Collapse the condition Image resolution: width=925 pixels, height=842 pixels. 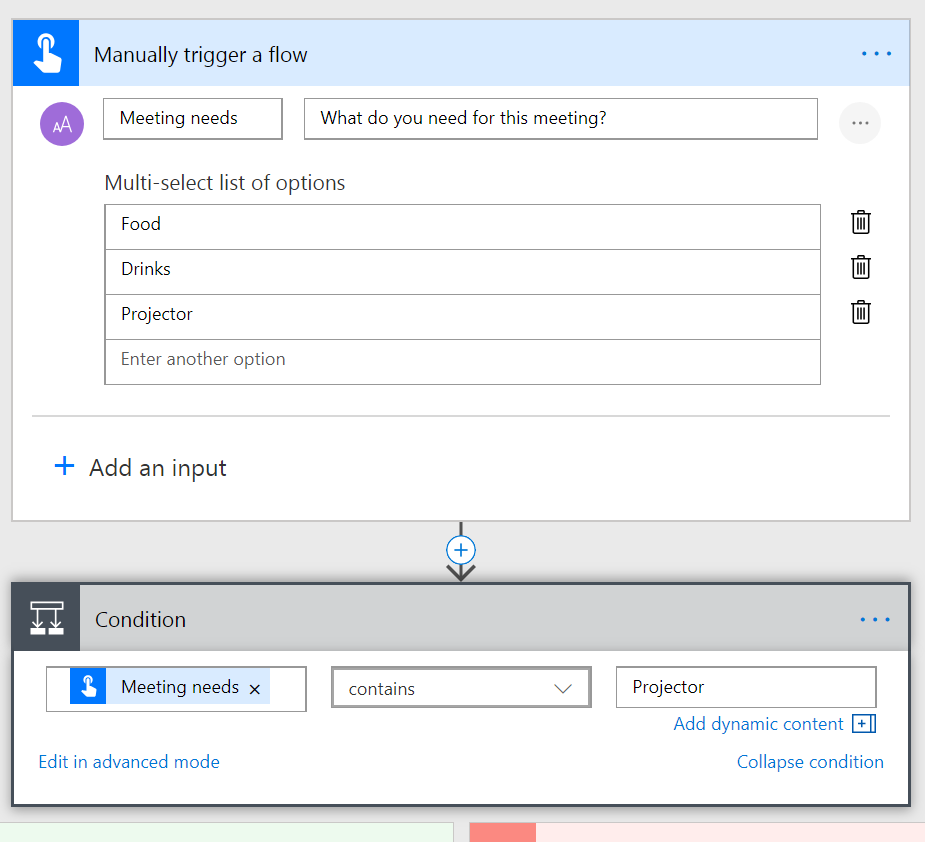[x=810, y=762]
